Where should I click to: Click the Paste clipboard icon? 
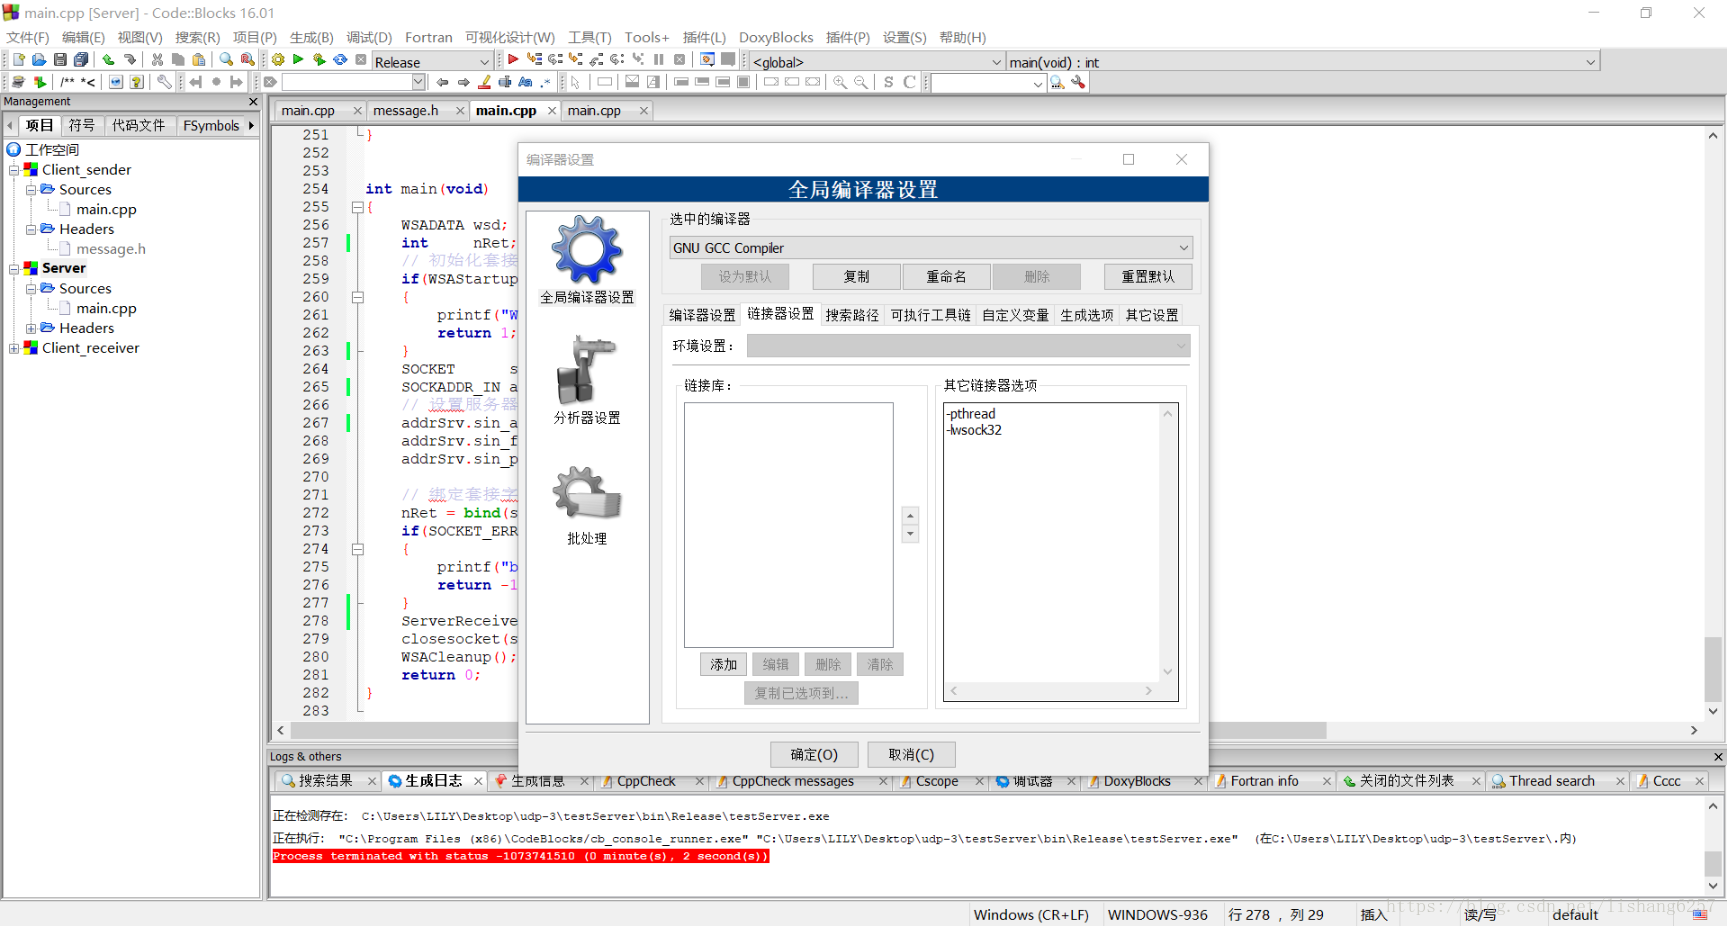coord(199,60)
